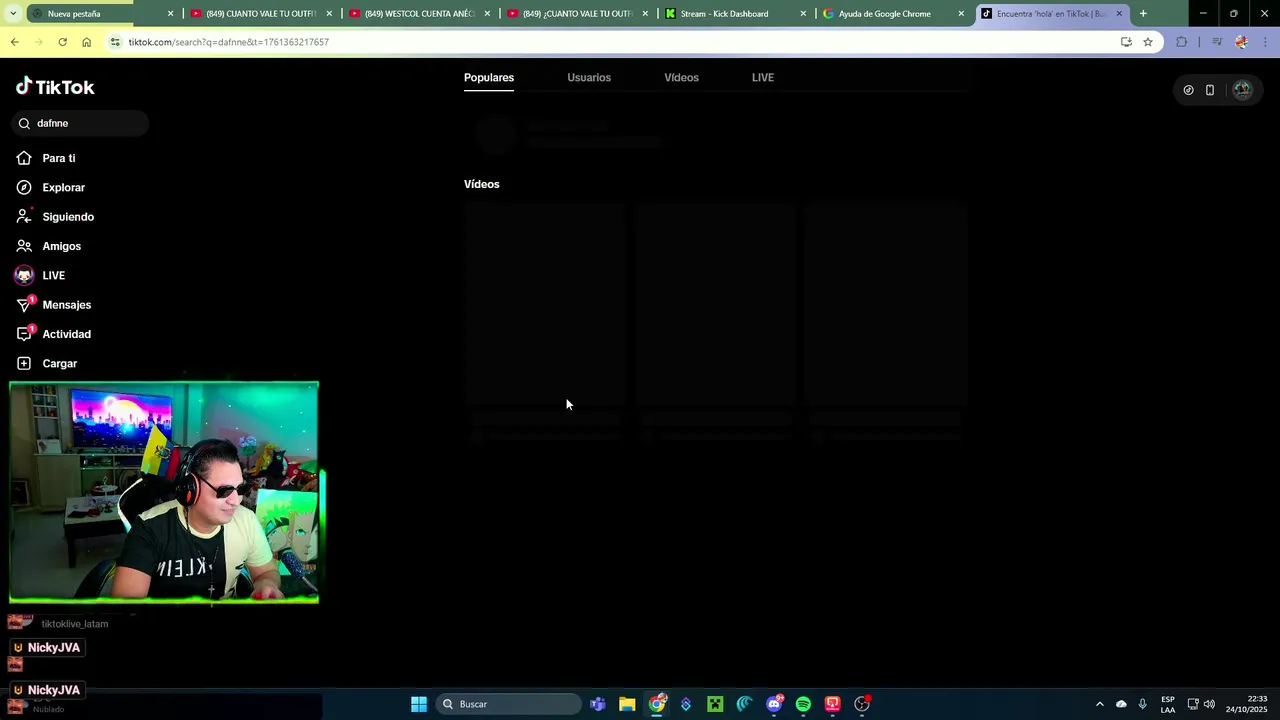Viewport: 1280px width, 720px height.
Task: Click the TikTok coins icon at top right
Action: pyautogui.click(x=1188, y=90)
